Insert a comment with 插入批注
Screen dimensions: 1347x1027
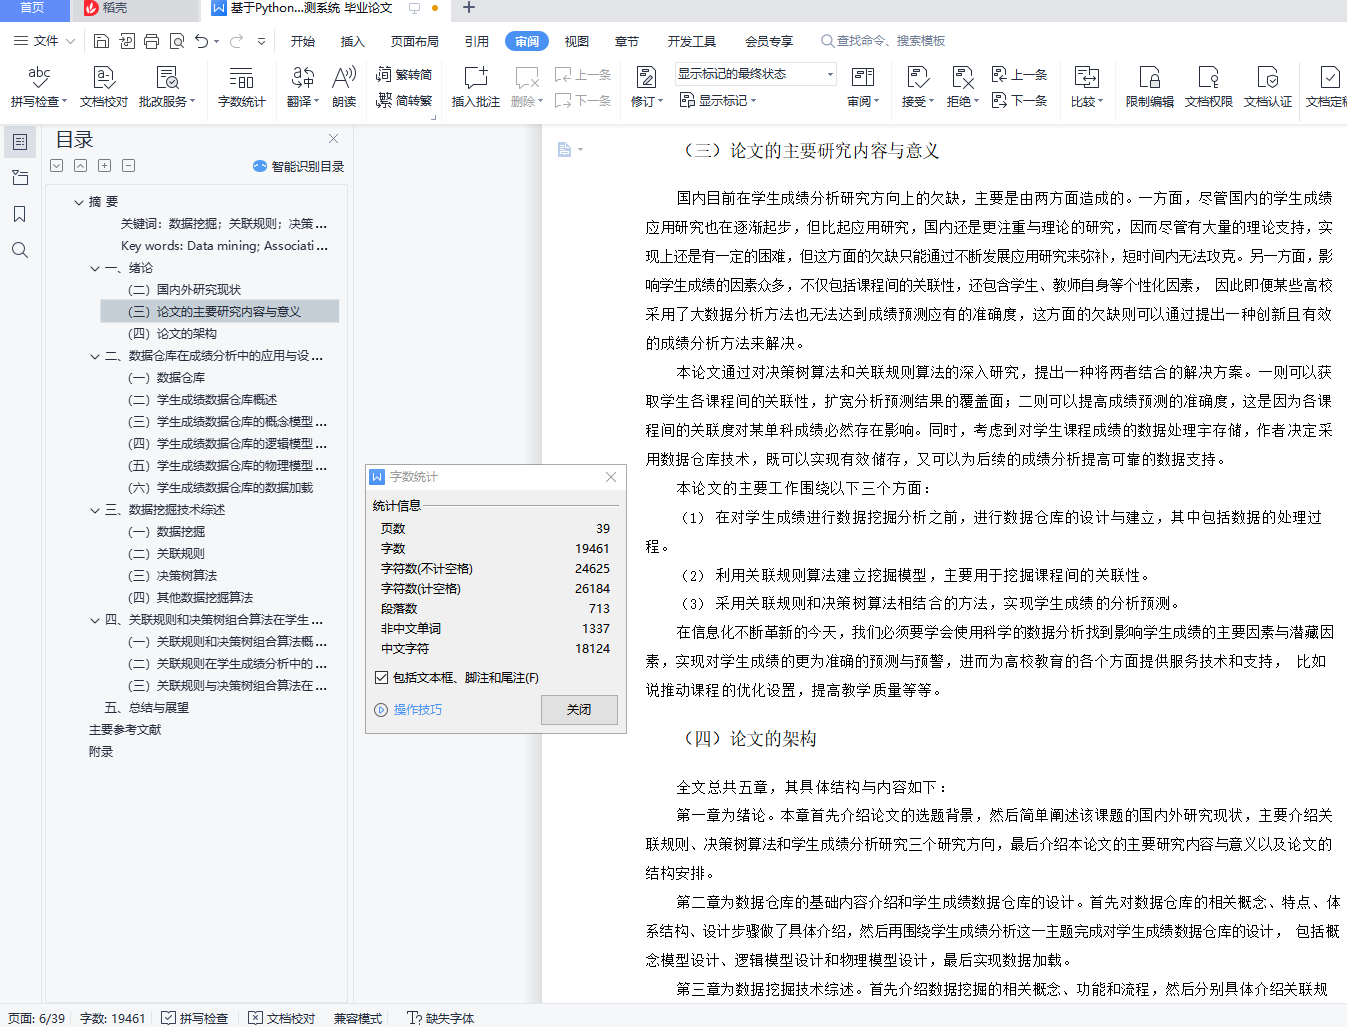[476, 86]
